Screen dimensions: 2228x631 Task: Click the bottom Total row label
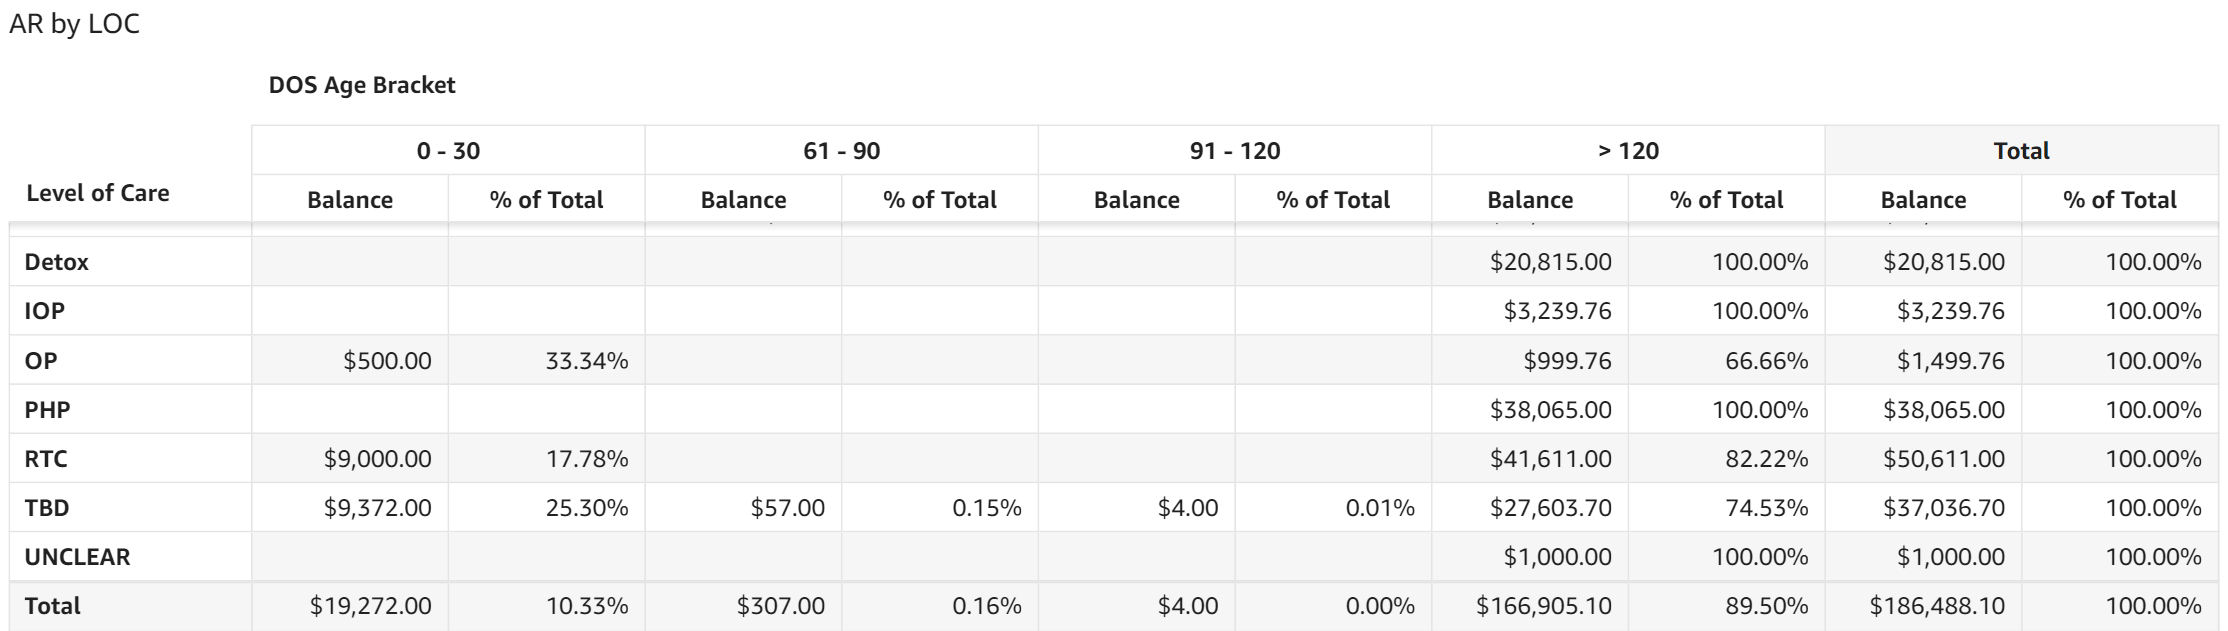53,606
